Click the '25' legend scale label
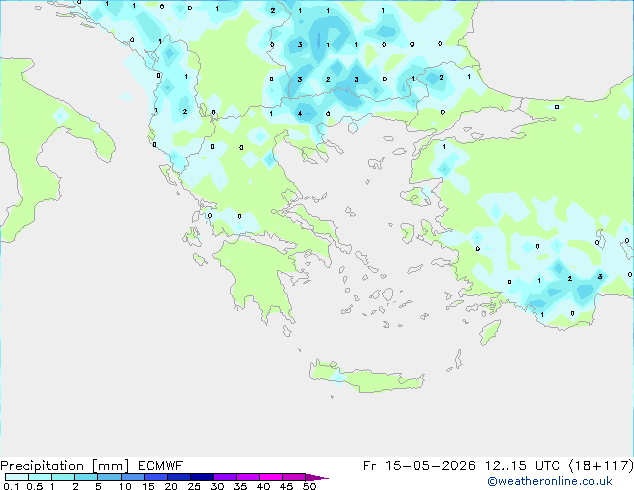The image size is (634, 490). (194, 486)
